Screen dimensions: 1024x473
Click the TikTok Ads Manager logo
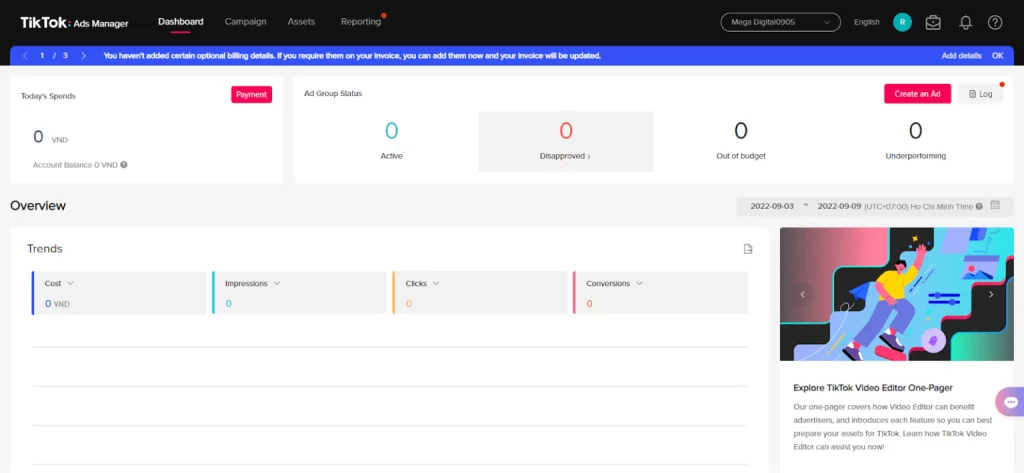coord(74,23)
